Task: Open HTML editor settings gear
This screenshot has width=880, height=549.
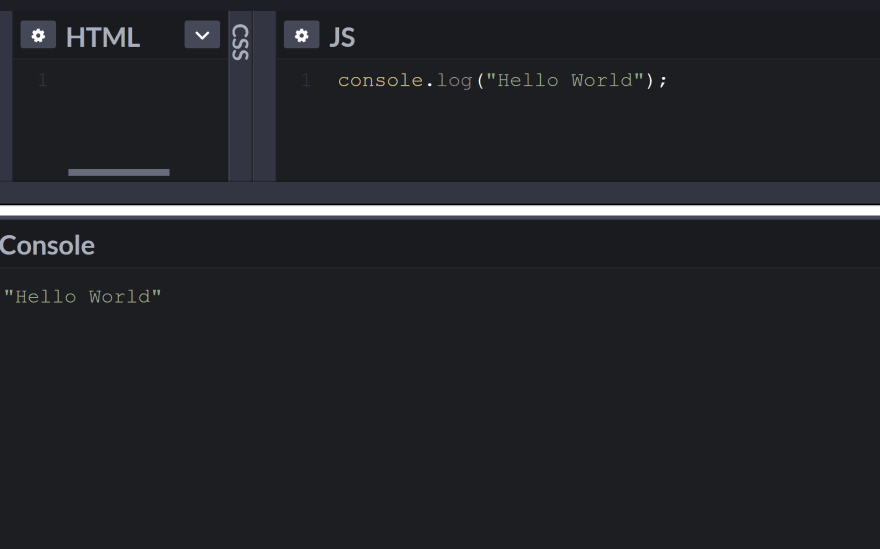Action: point(38,35)
